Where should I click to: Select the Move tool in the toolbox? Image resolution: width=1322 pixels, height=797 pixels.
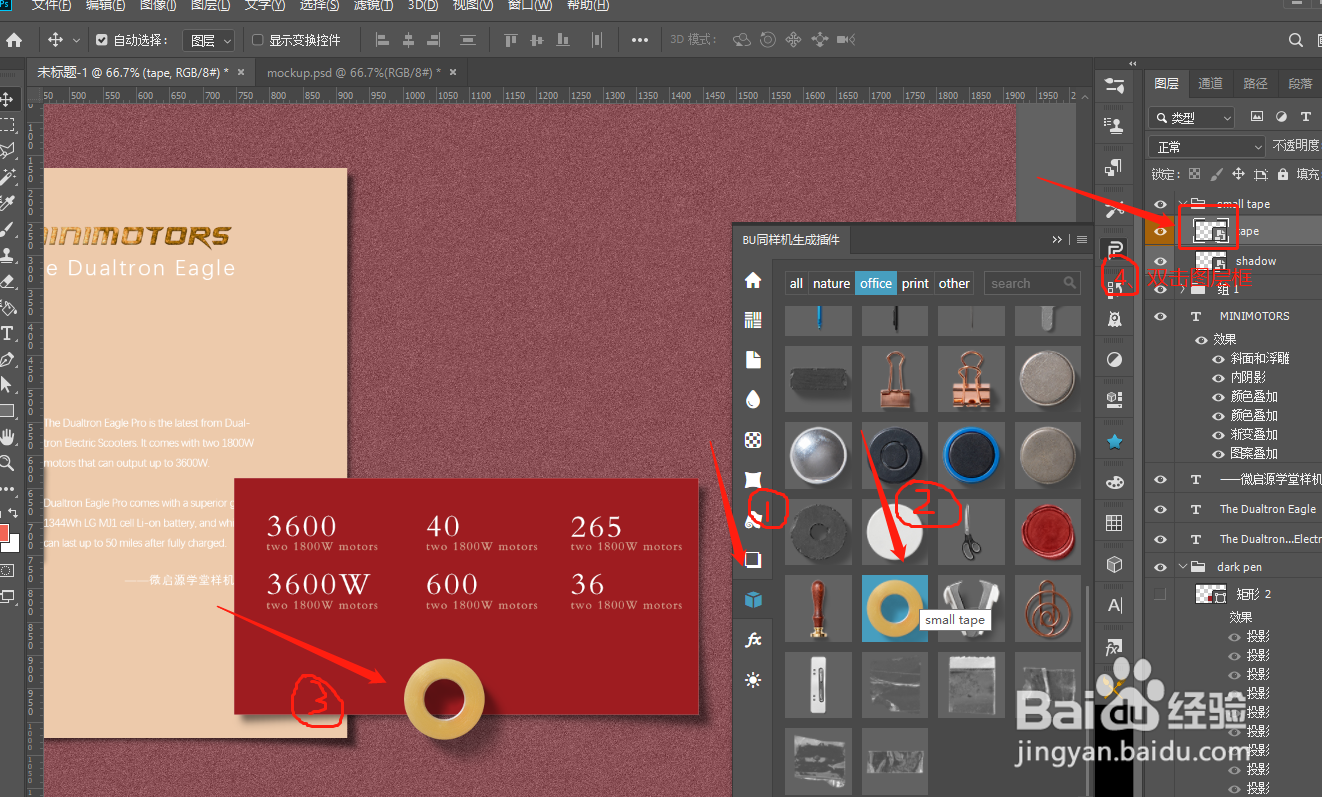tap(8, 99)
